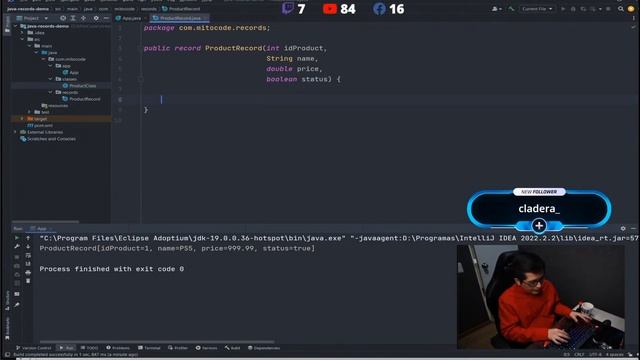Click the Project vertical tool window button
Image resolution: width=640 pixels, height=360 pixels.
click(x=7, y=25)
